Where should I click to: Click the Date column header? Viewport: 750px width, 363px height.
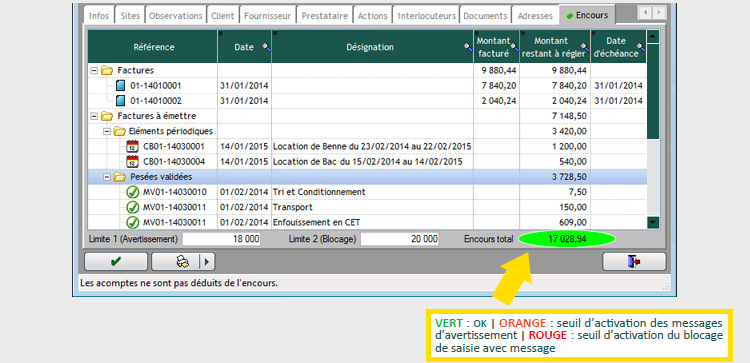point(244,47)
